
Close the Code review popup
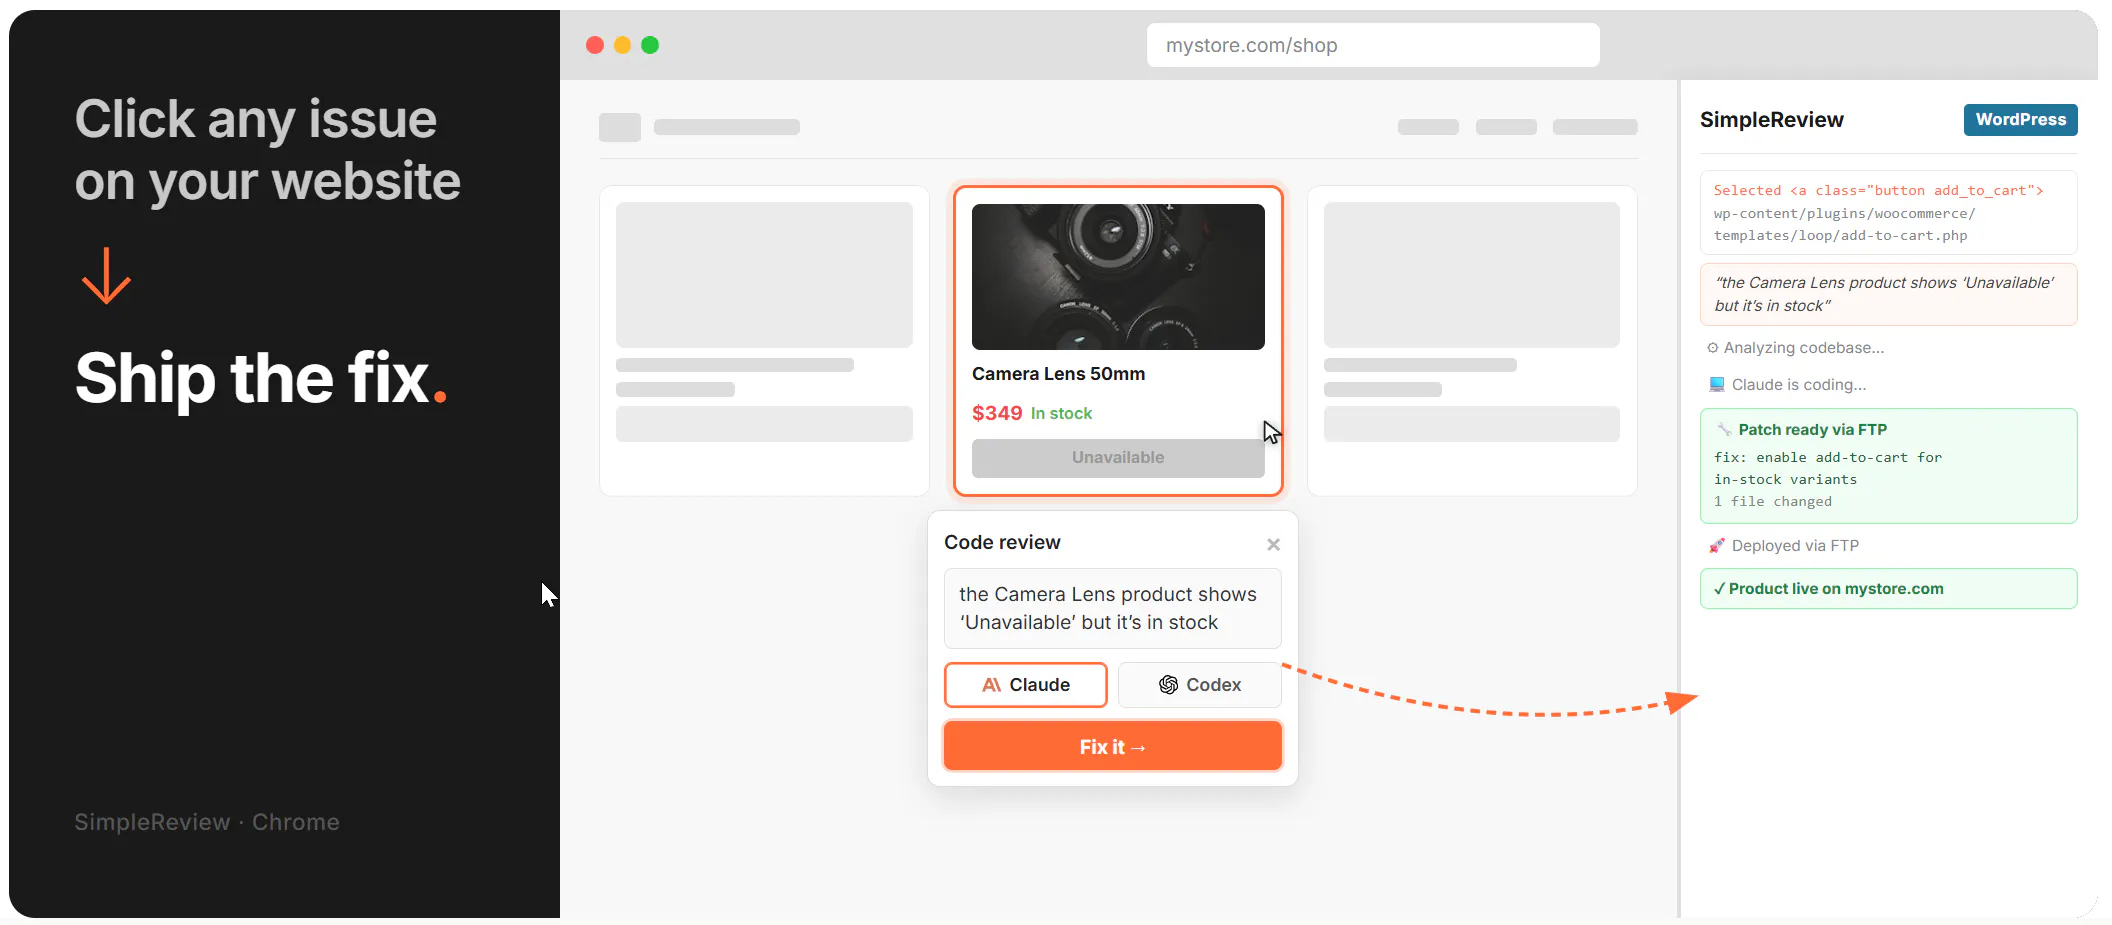point(1273,544)
